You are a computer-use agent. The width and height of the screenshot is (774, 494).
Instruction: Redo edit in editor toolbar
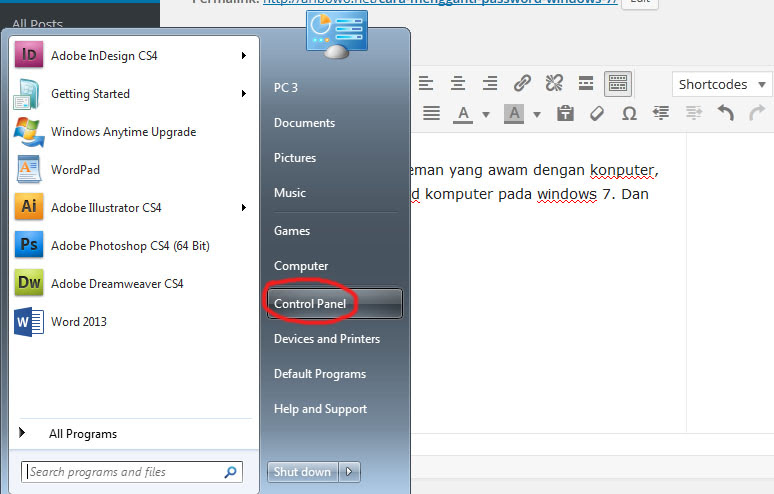point(757,113)
